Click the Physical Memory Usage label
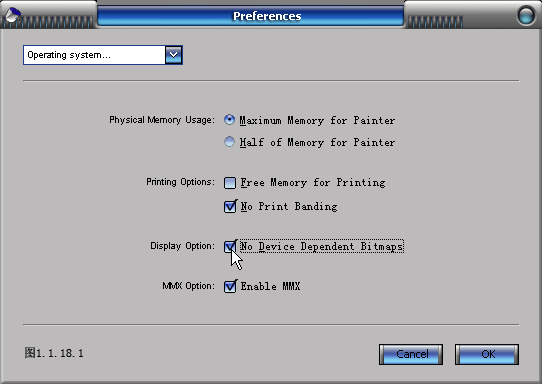542x384 pixels. click(162, 120)
